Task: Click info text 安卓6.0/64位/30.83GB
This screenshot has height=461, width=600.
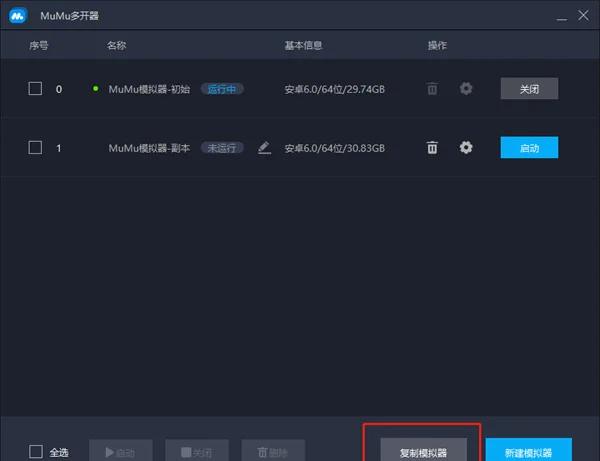Action: [334, 148]
